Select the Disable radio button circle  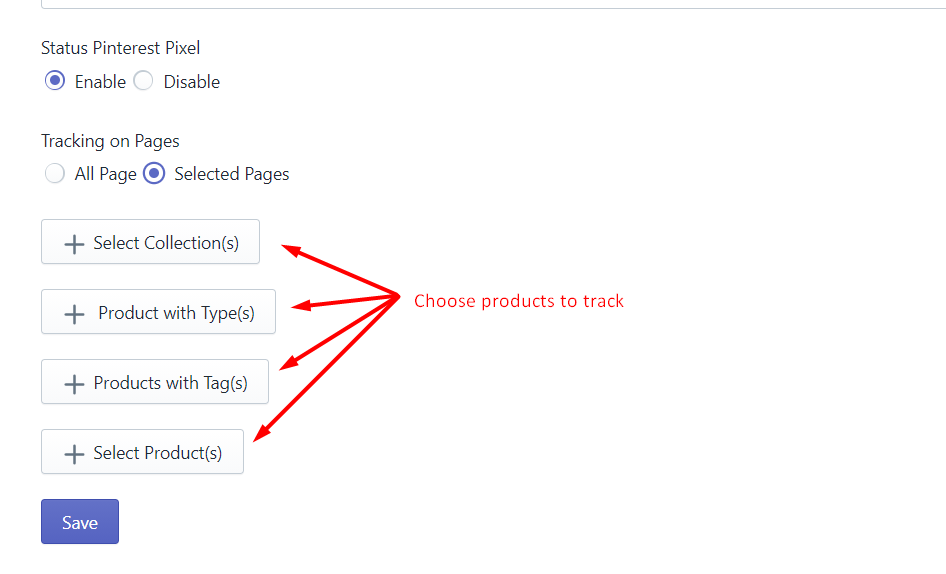144,81
